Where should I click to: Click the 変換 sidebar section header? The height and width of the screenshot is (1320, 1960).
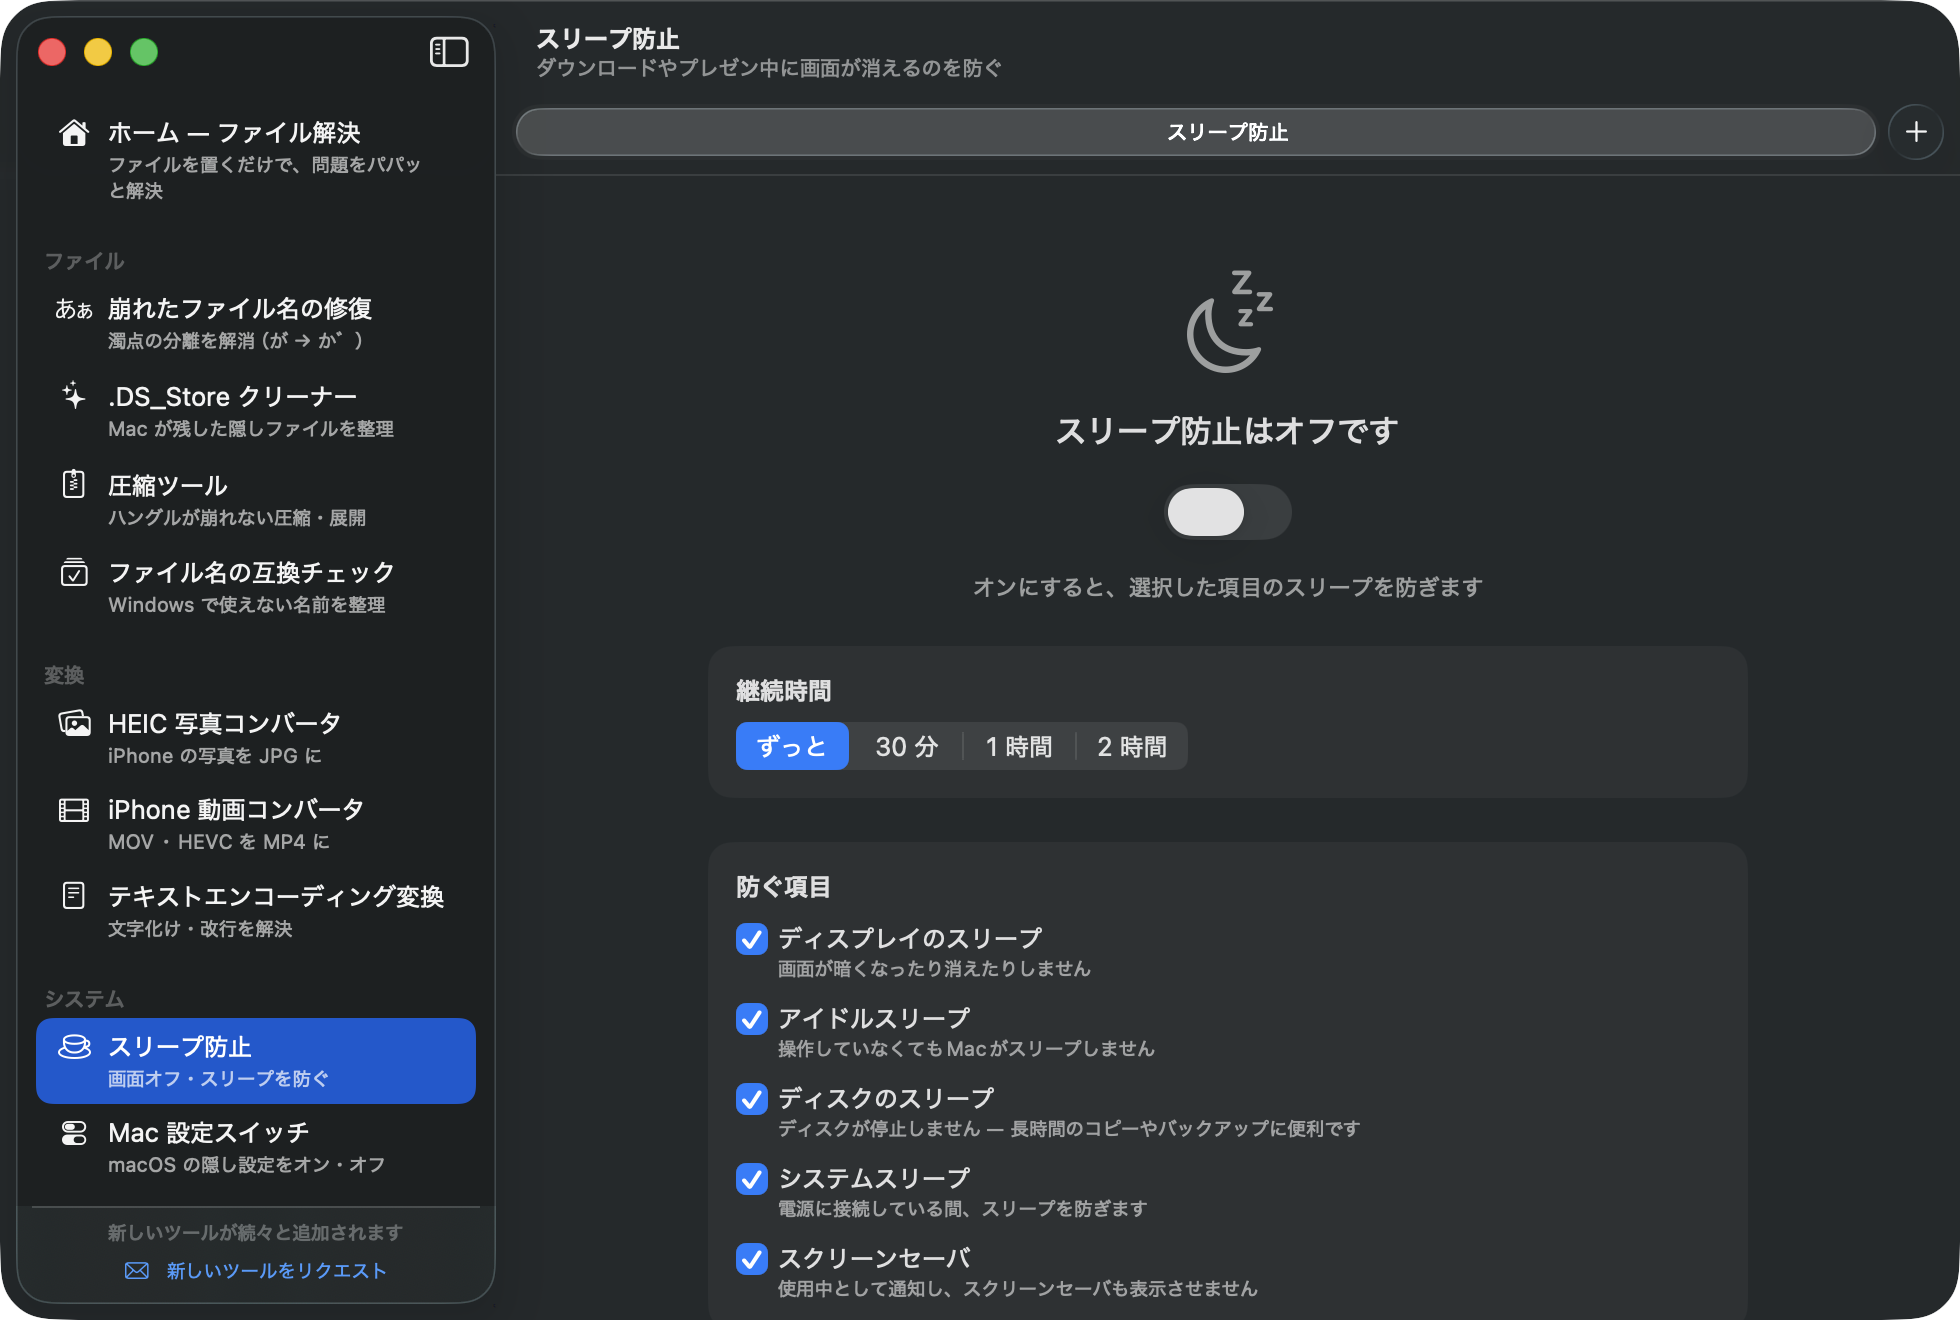(x=64, y=676)
